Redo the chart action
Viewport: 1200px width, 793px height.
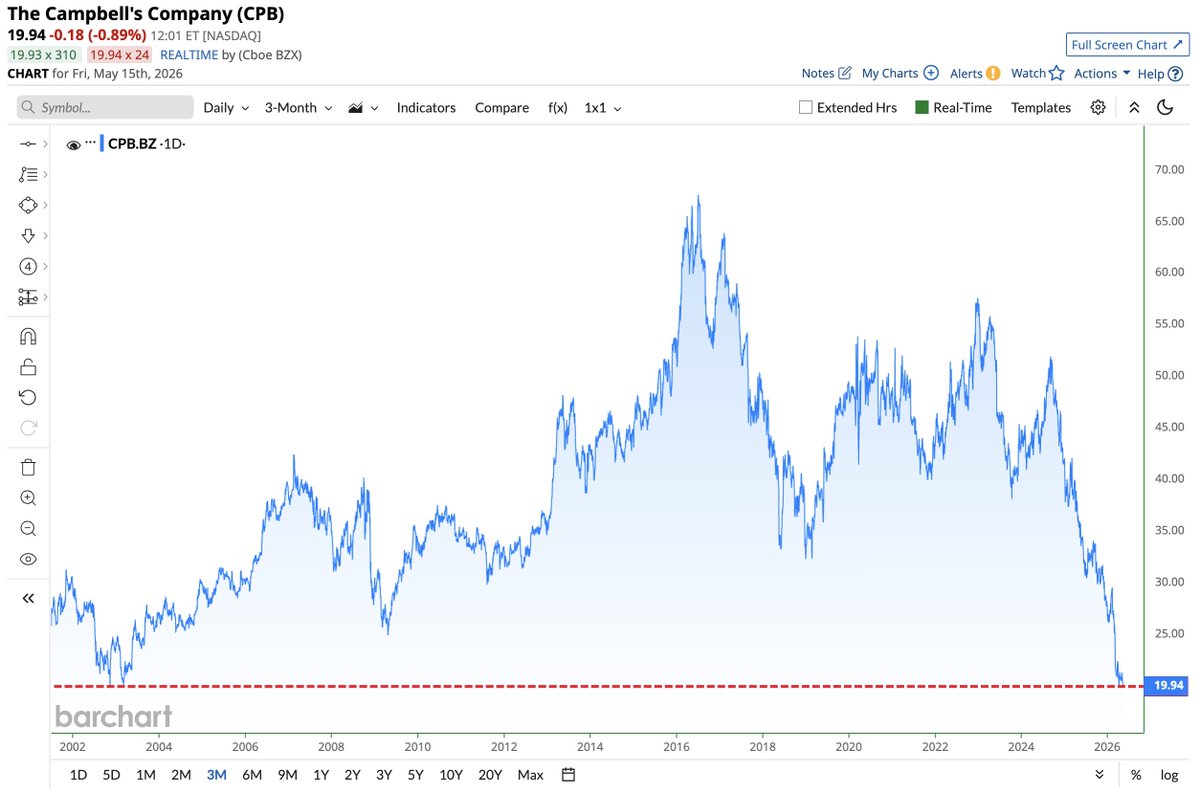click(x=28, y=428)
